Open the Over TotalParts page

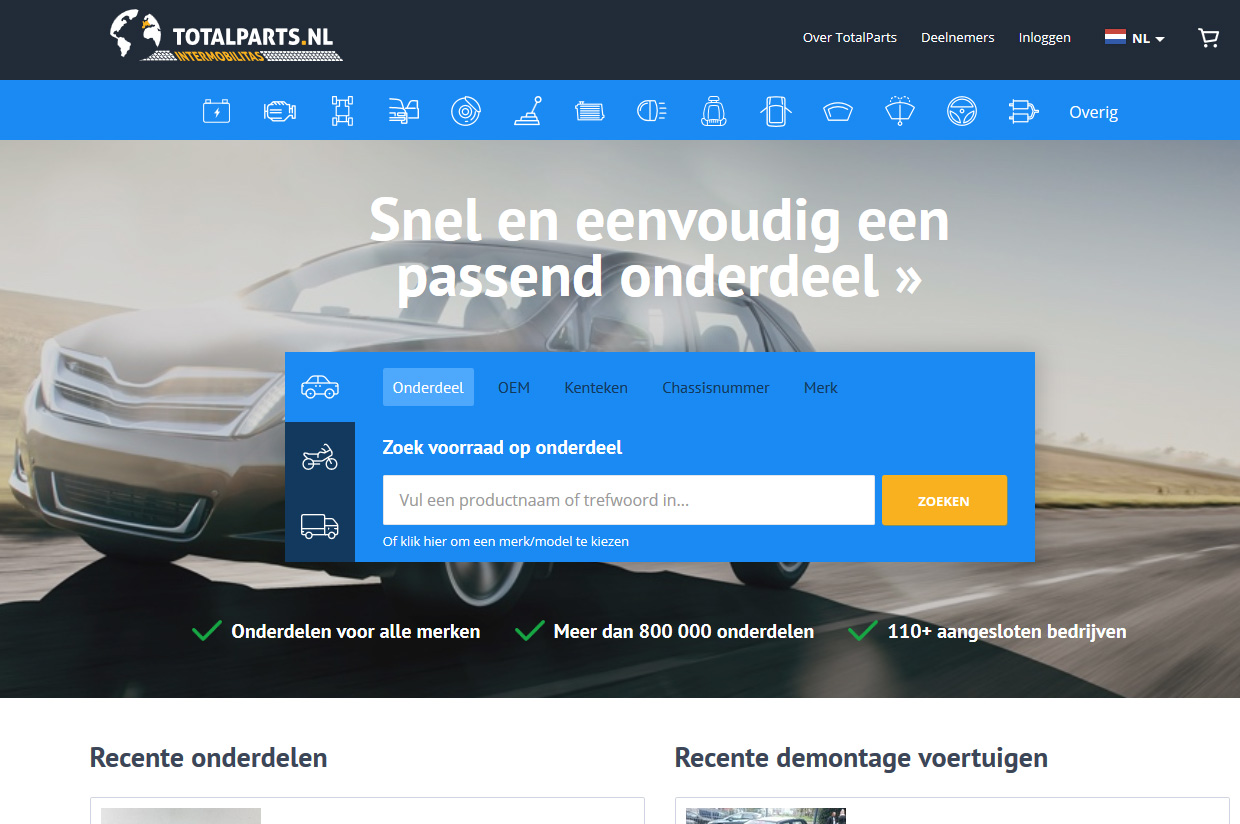coord(850,38)
